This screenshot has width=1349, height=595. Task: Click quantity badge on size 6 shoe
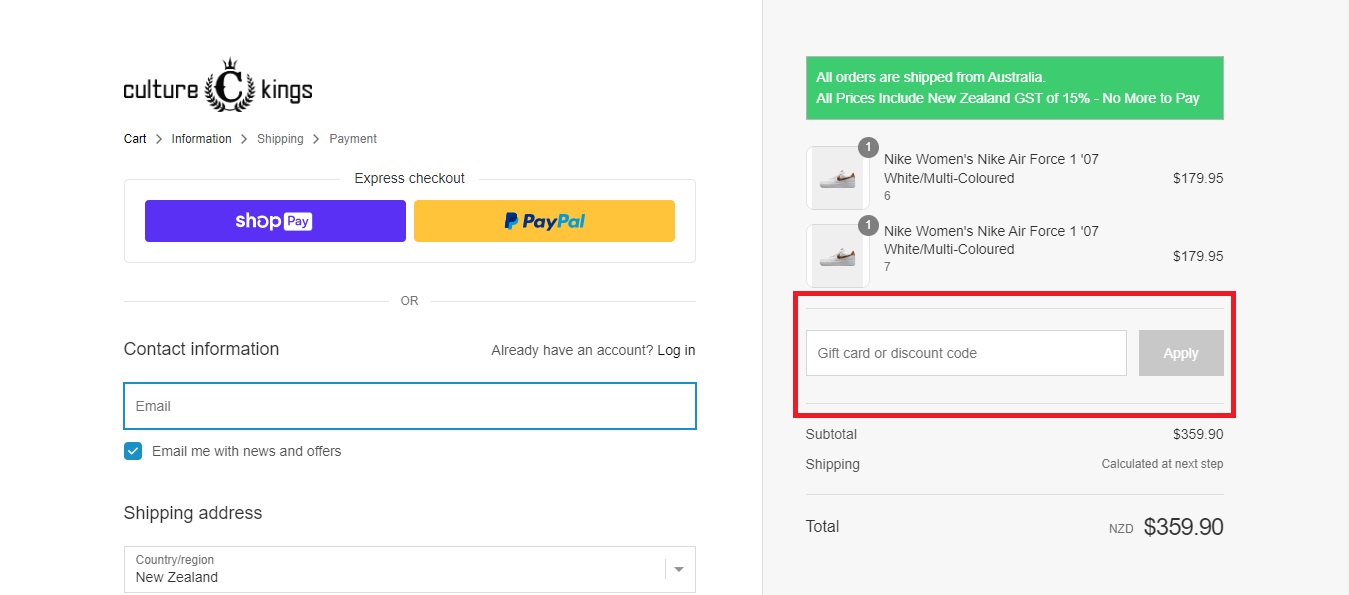tap(868, 148)
